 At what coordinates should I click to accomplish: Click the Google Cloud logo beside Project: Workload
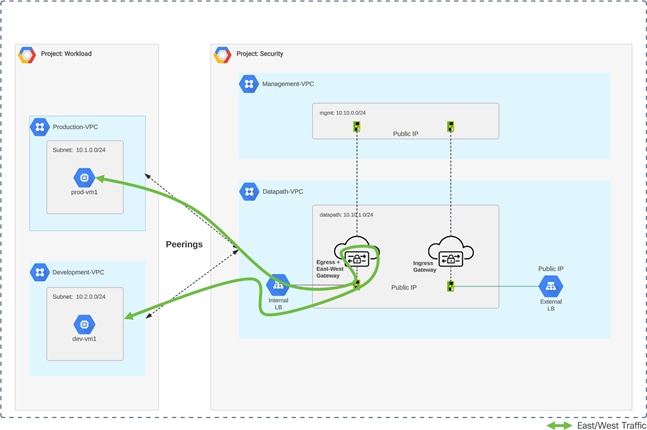tap(27, 55)
